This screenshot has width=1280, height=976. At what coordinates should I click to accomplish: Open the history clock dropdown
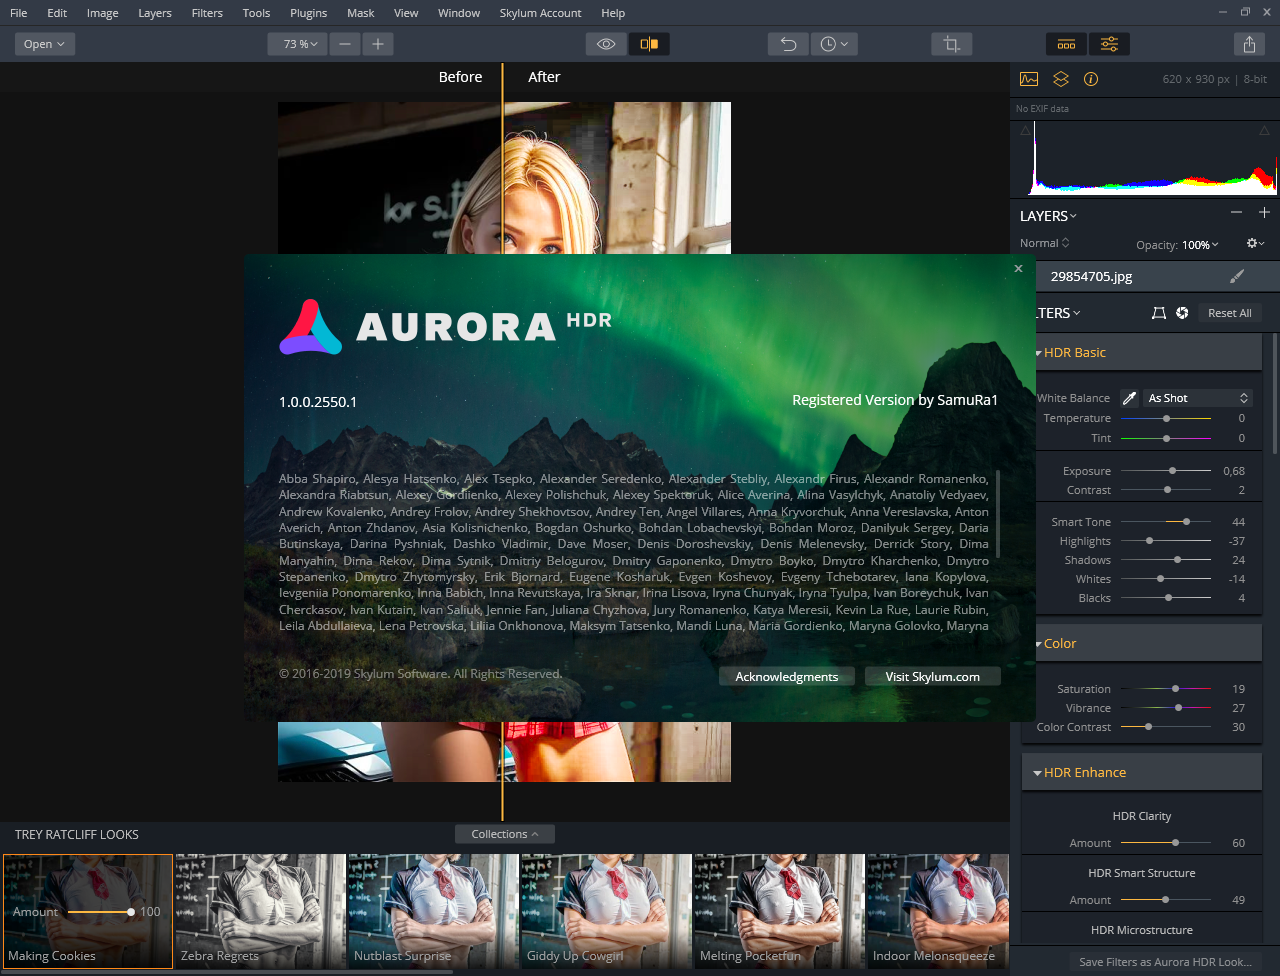[x=834, y=44]
